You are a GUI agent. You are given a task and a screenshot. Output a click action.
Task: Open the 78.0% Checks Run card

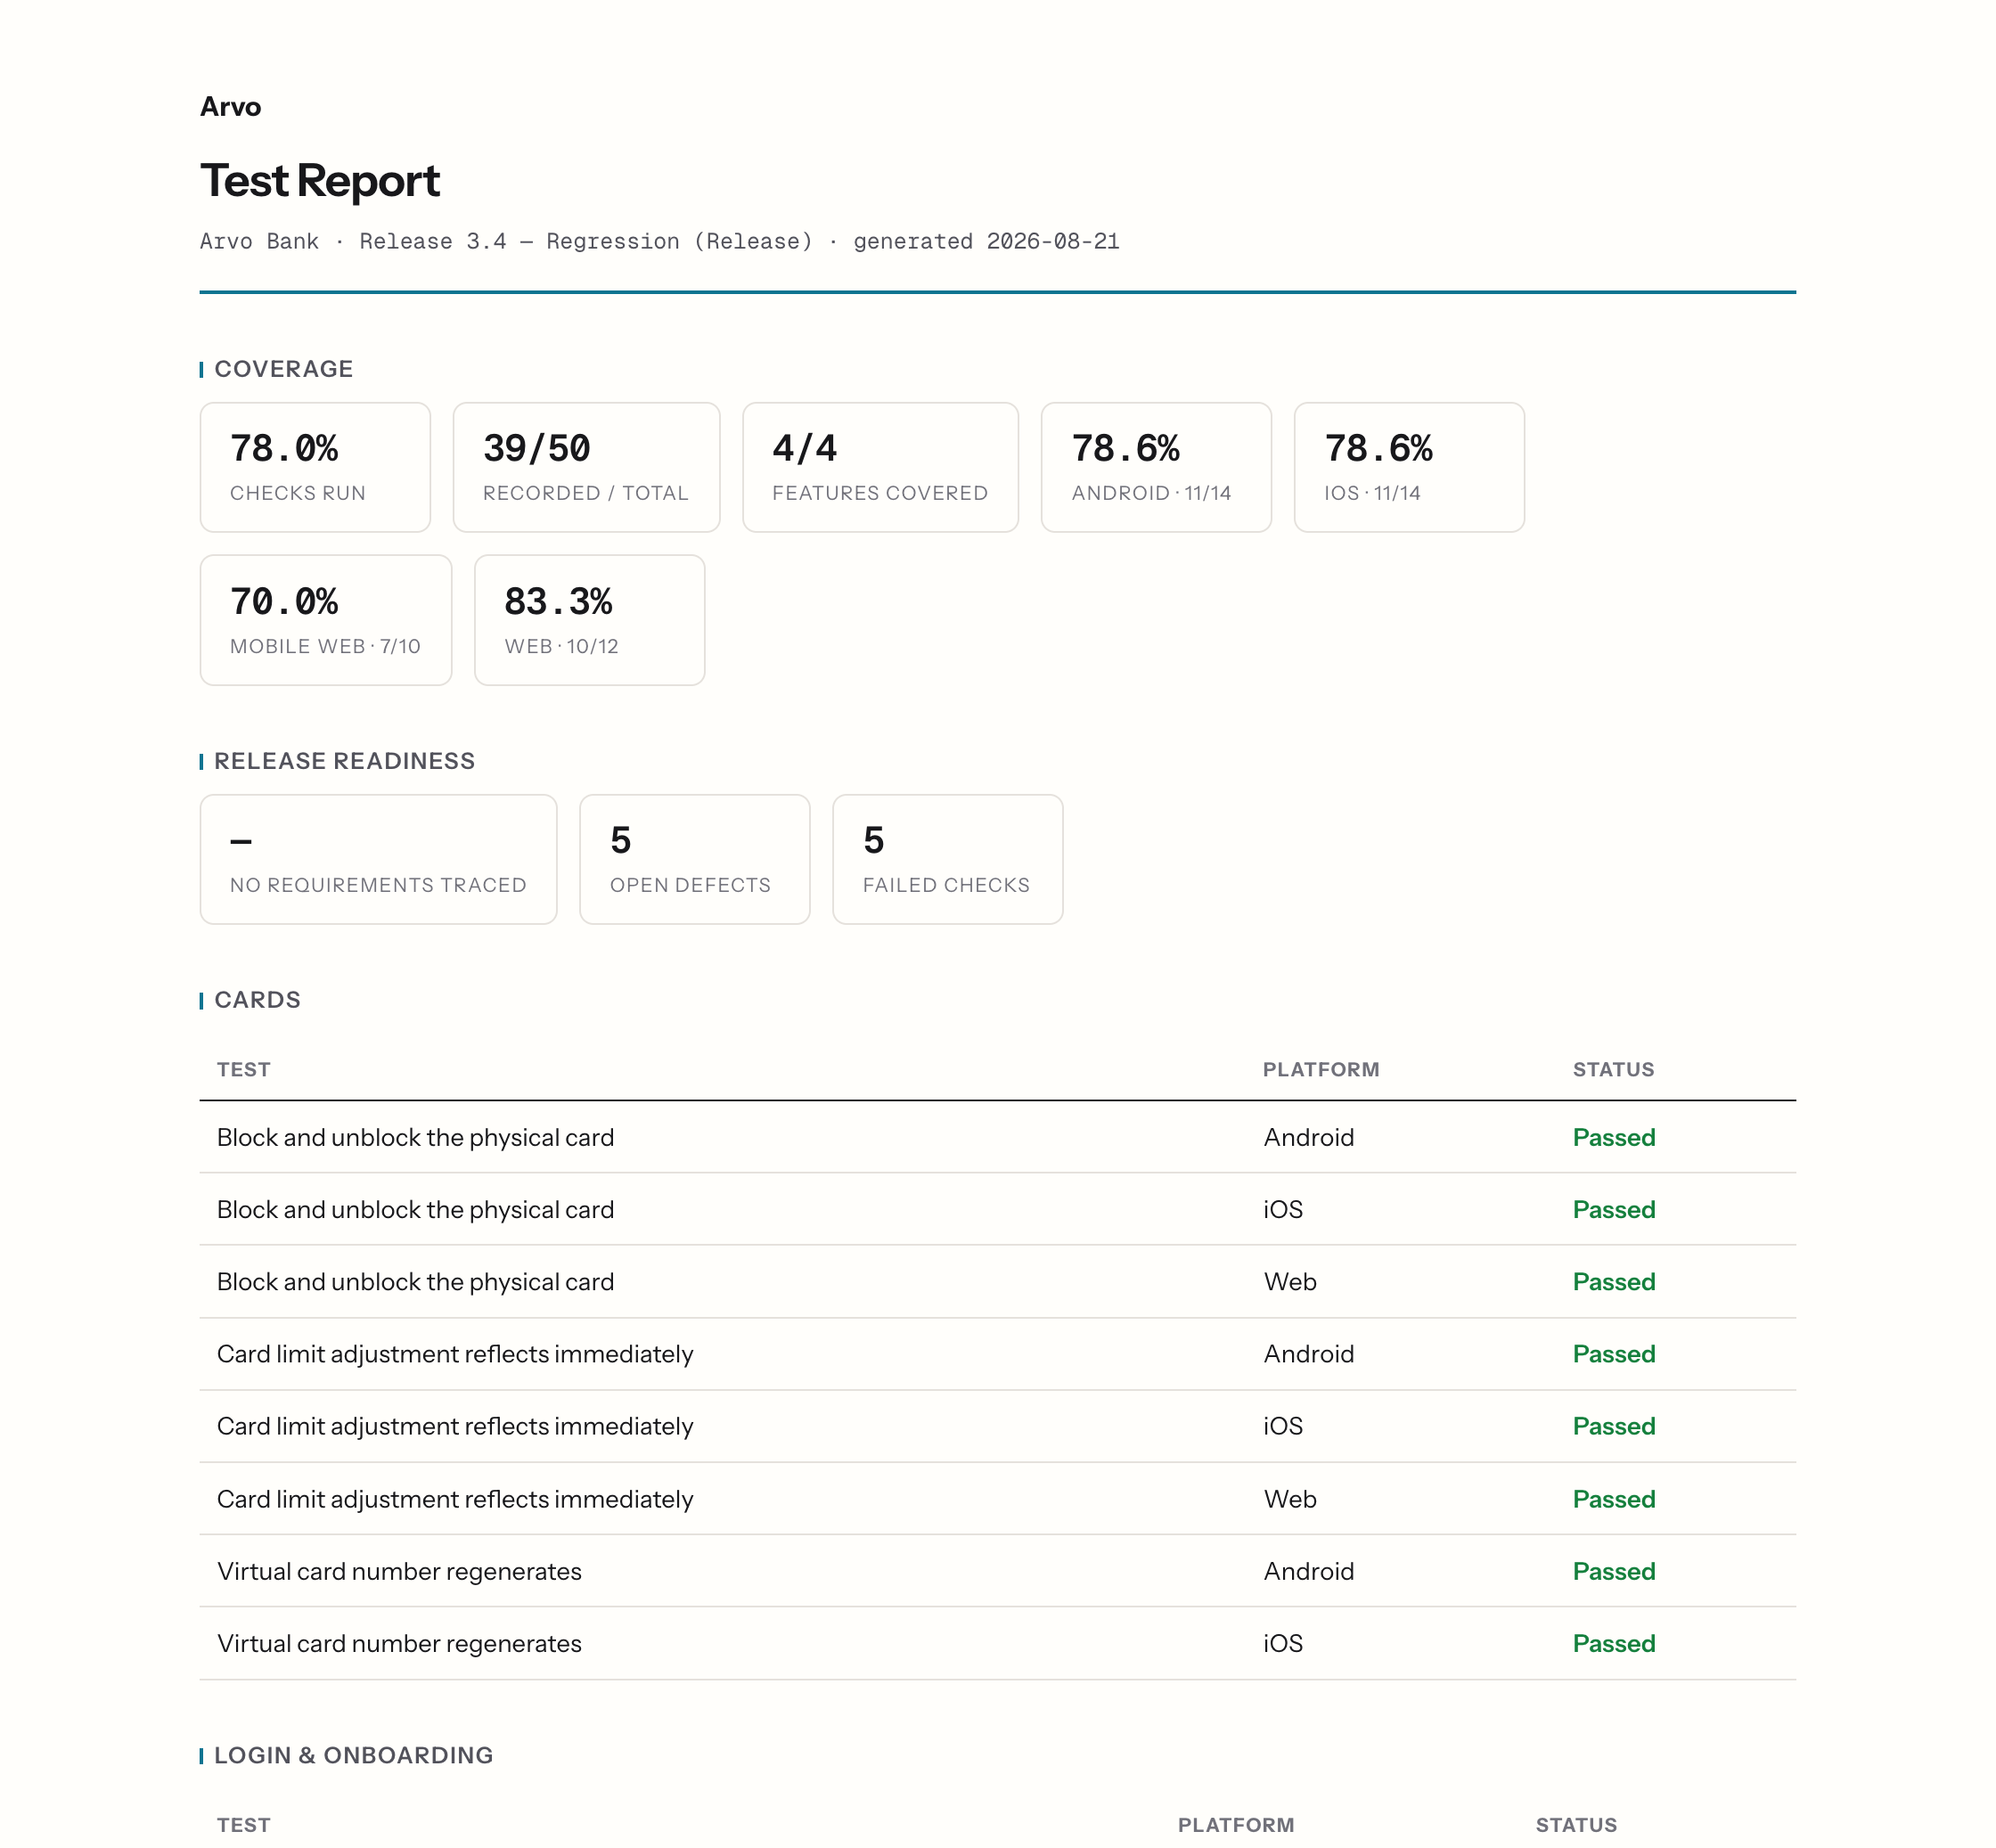tap(315, 467)
